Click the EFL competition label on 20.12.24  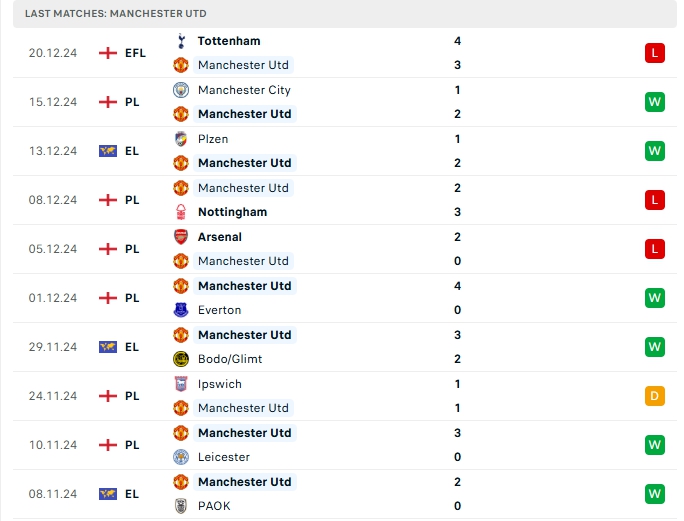pos(135,53)
